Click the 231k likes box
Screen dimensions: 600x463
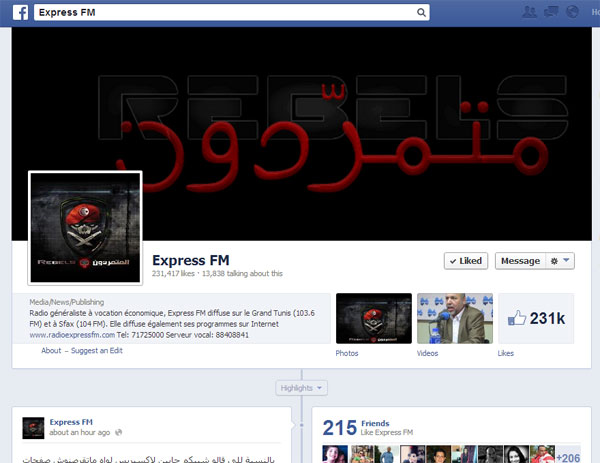pyautogui.click(x=536, y=318)
